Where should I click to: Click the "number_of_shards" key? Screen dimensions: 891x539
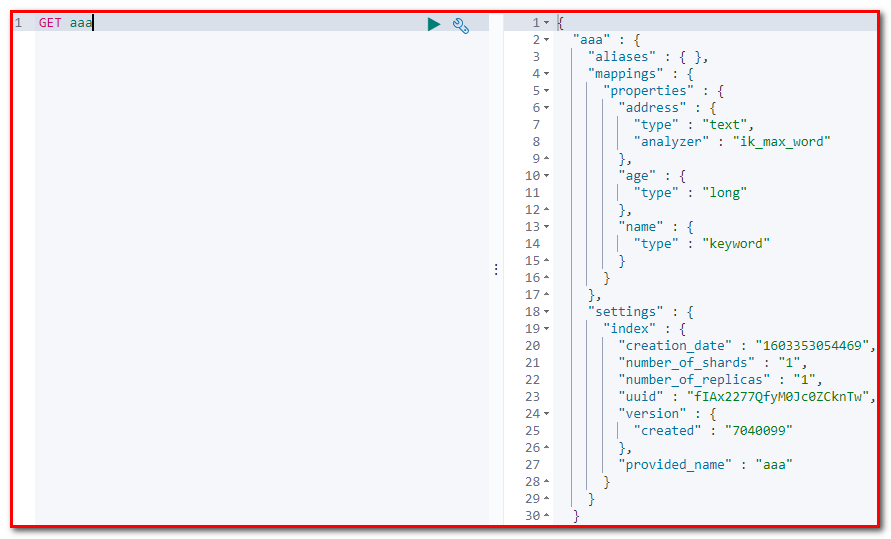click(x=686, y=363)
